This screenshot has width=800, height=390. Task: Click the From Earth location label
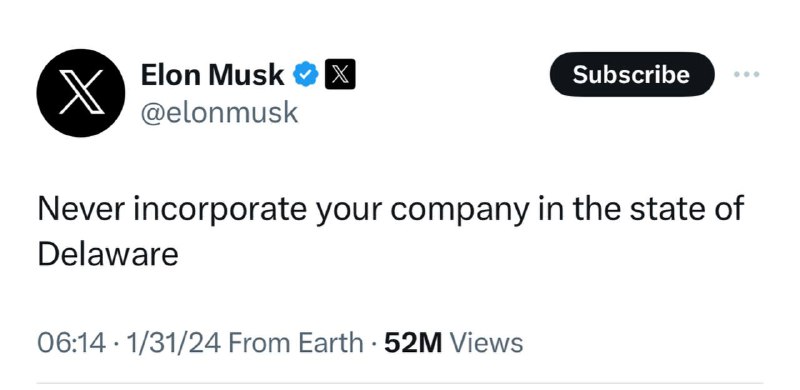(296, 343)
